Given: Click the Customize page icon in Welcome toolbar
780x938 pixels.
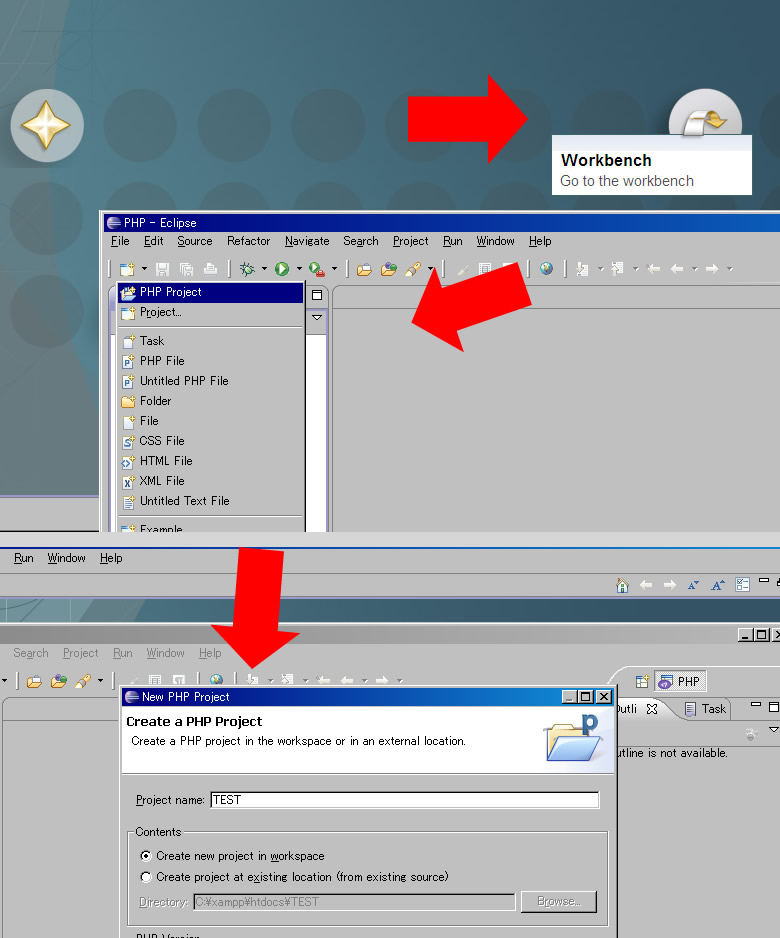Looking at the screenshot, I should pyautogui.click(x=742, y=584).
